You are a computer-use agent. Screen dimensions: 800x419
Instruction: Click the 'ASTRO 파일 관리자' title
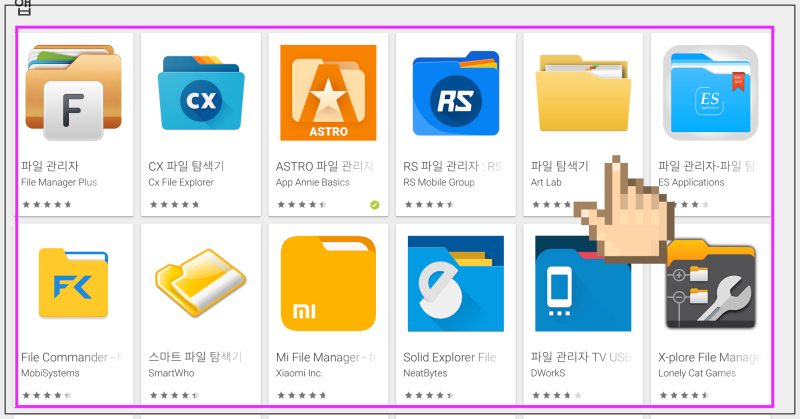point(325,166)
